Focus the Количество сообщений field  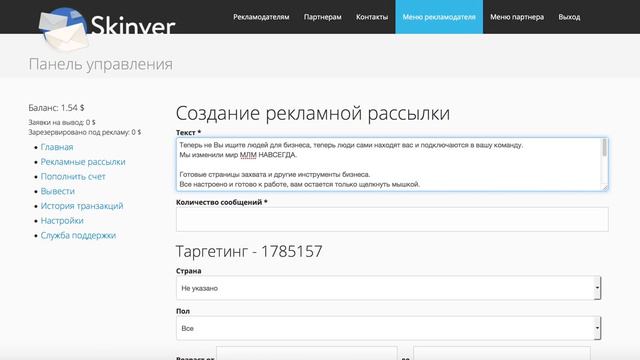(392, 219)
